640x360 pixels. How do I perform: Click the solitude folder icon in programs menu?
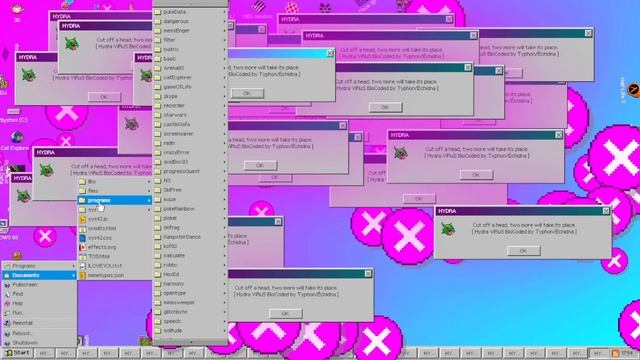[x=158, y=331]
